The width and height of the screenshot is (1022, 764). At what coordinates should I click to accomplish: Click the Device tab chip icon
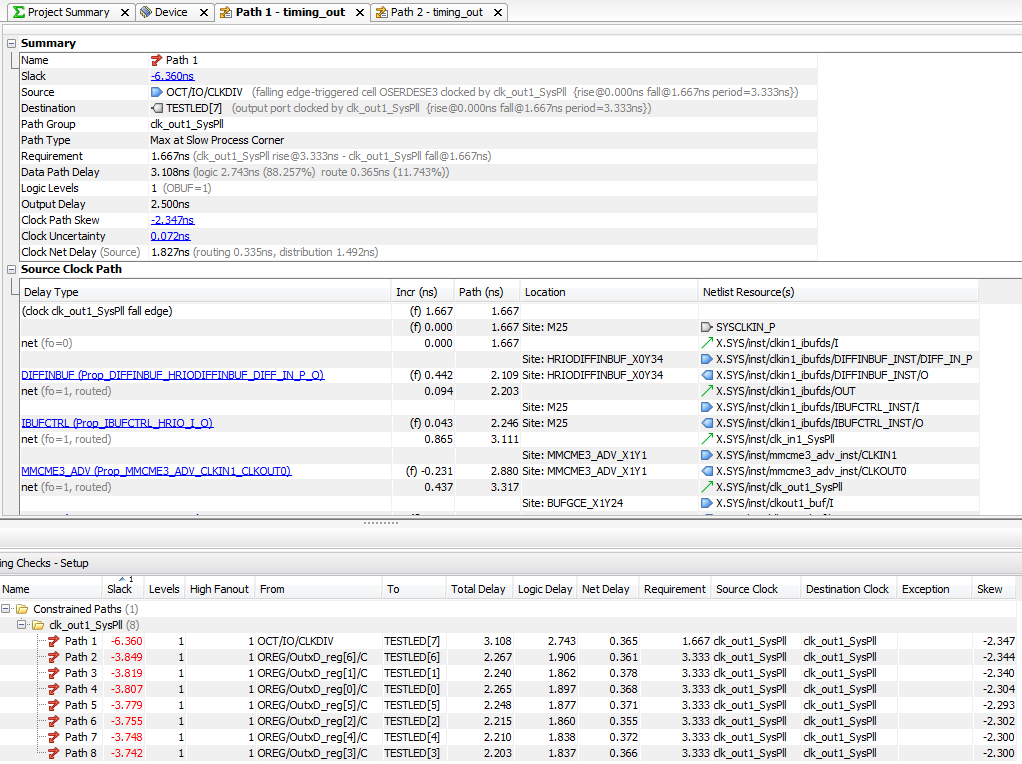click(146, 12)
